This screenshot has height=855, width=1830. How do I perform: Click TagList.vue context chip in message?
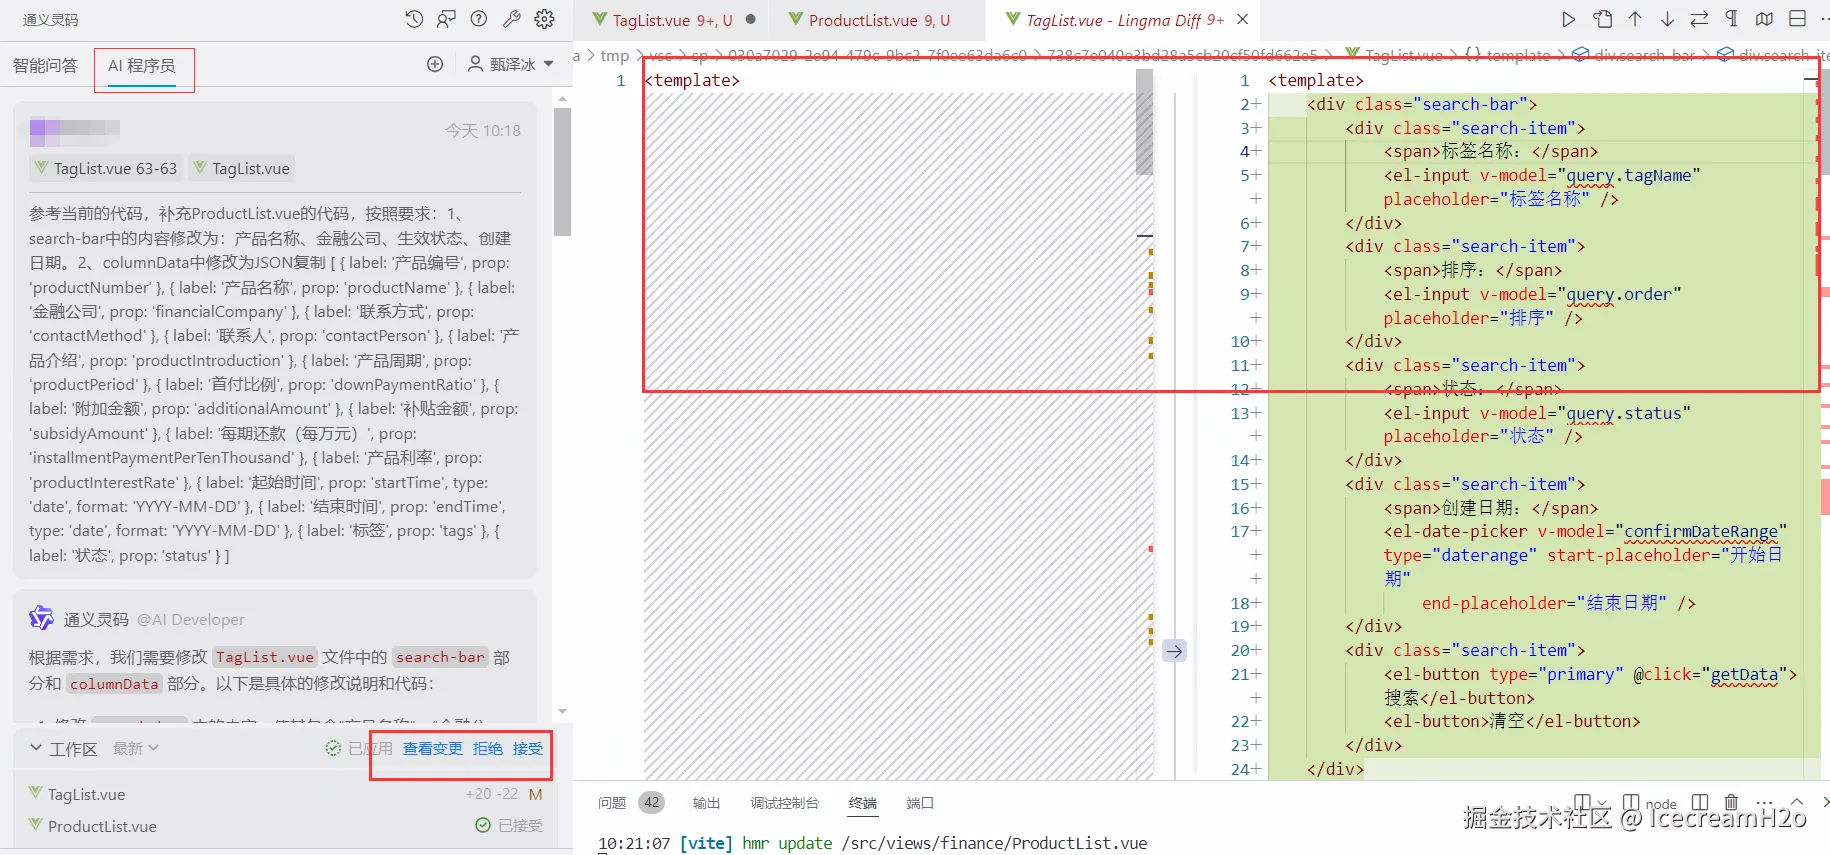tap(241, 168)
